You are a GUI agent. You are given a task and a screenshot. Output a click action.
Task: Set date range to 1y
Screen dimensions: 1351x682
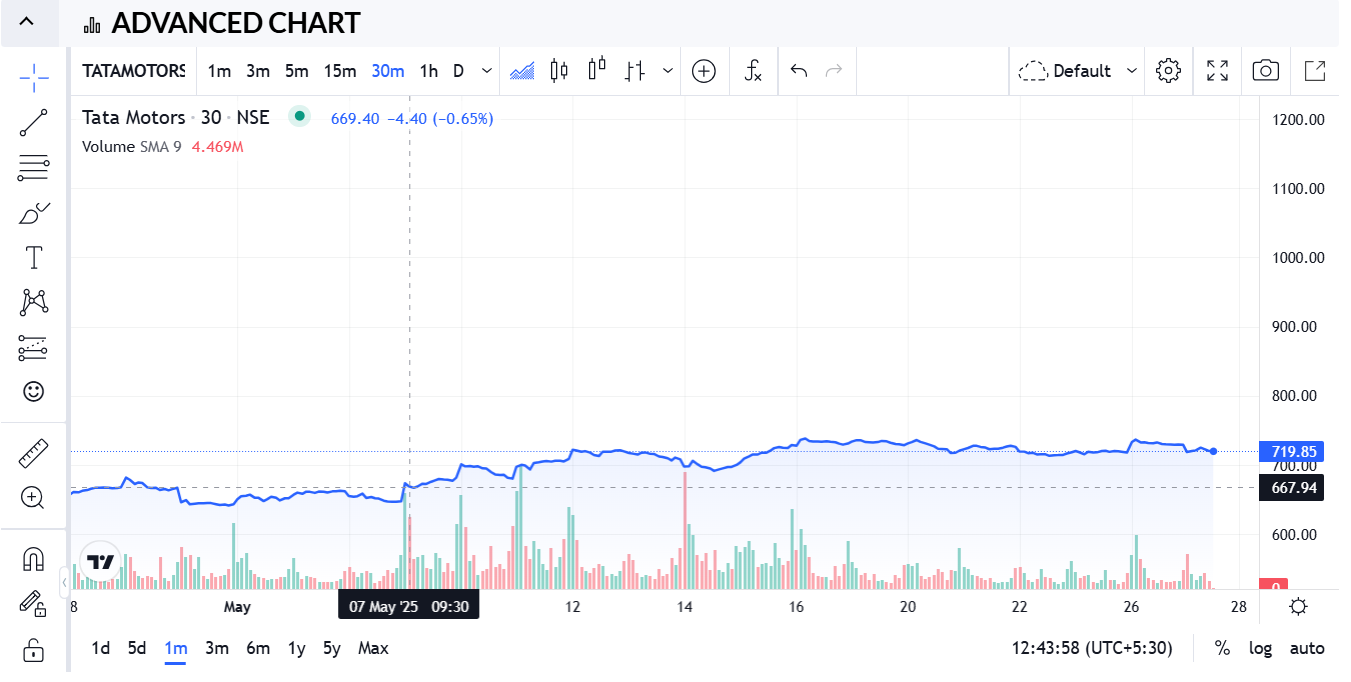point(297,648)
